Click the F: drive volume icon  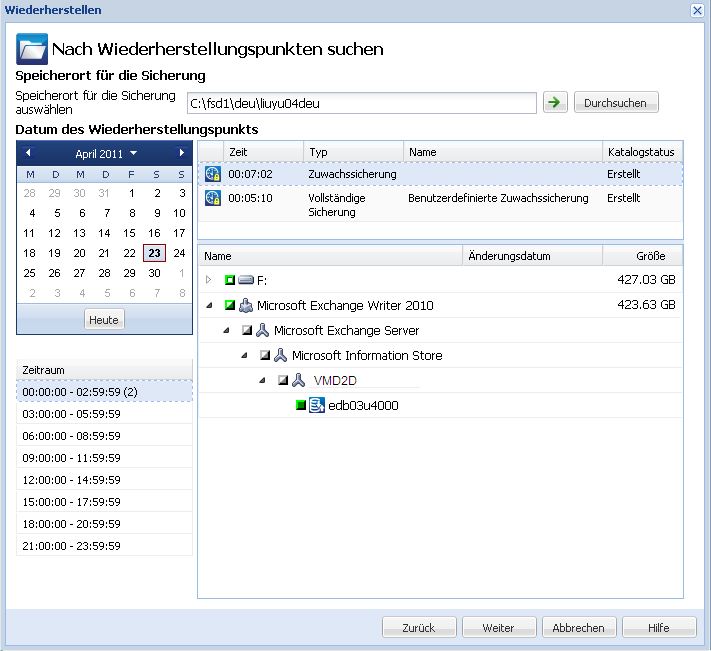click(x=246, y=281)
